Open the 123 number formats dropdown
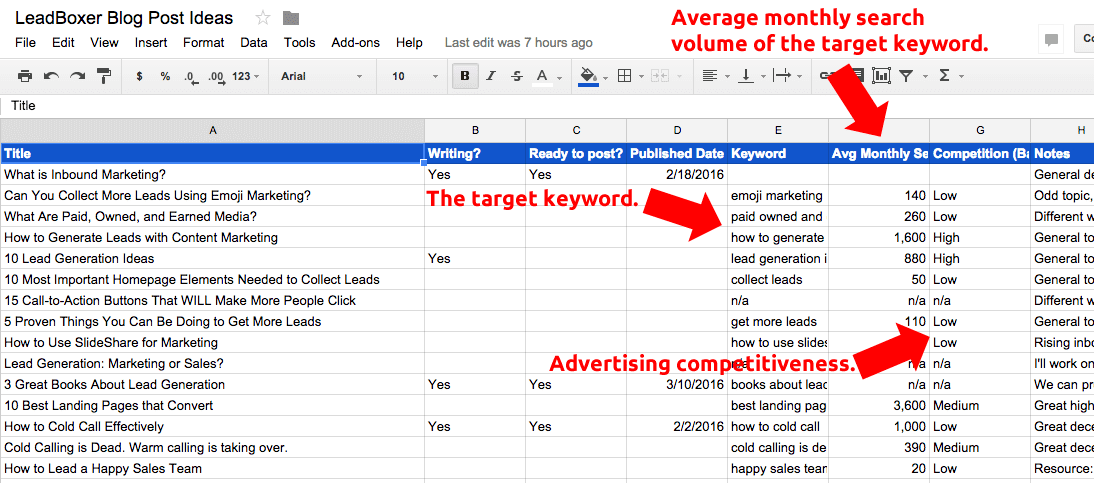This screenshot has height=483, width=1094. 245,76
